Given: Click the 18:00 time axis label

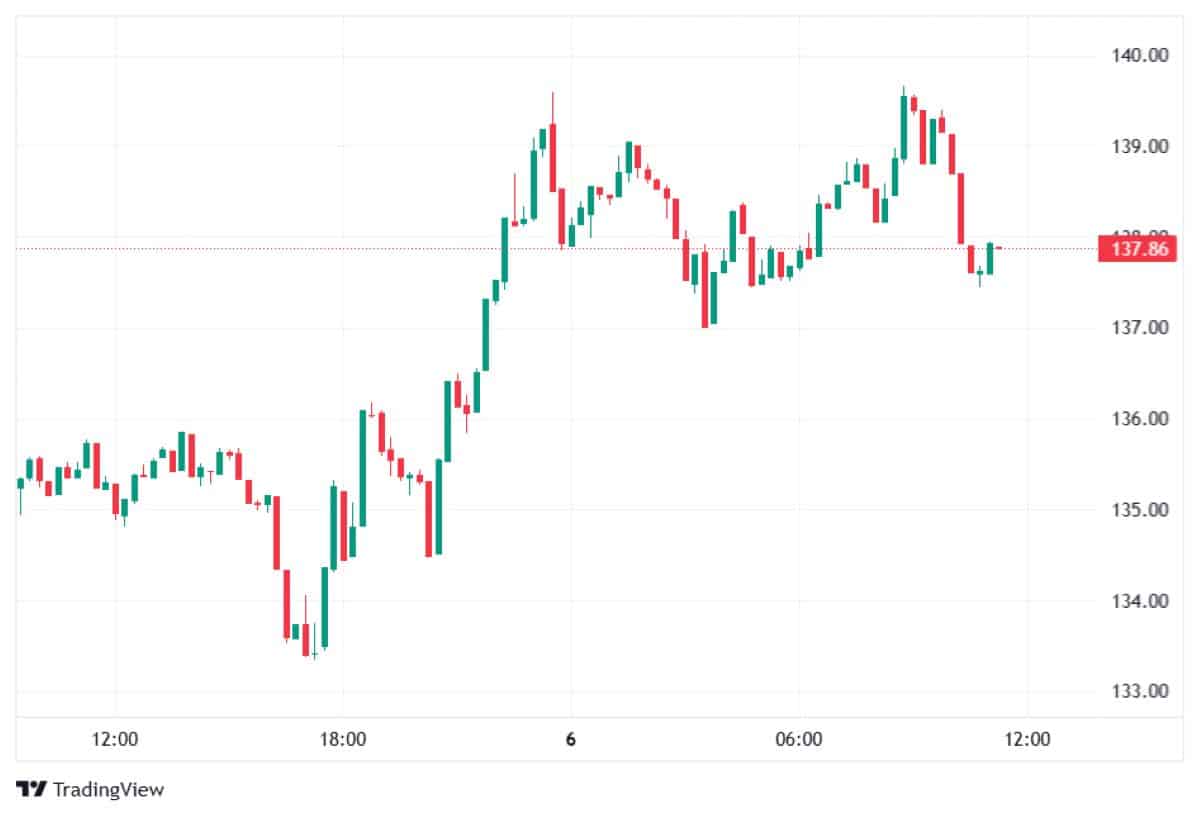Looking at the screenshot, I should [x=342, y=740].
